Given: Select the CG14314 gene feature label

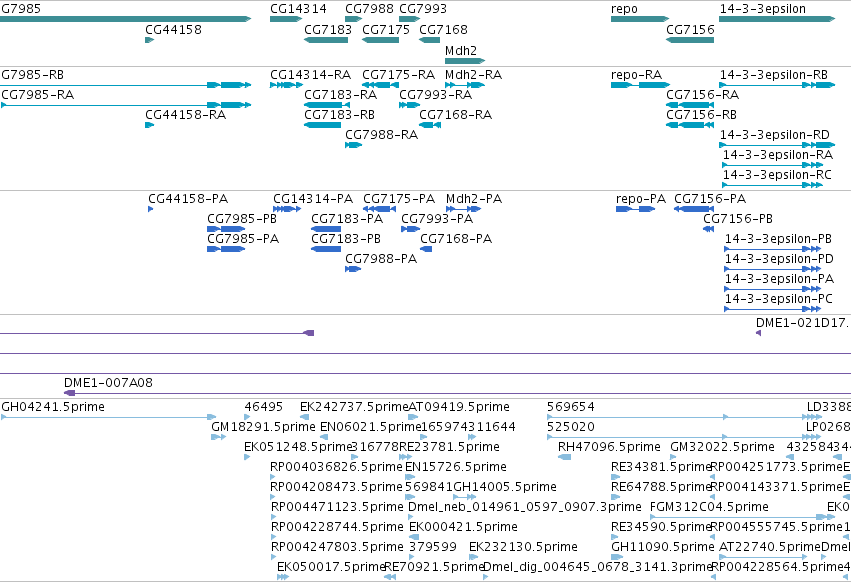Looking at the screenshot, I should coord(299,9).
